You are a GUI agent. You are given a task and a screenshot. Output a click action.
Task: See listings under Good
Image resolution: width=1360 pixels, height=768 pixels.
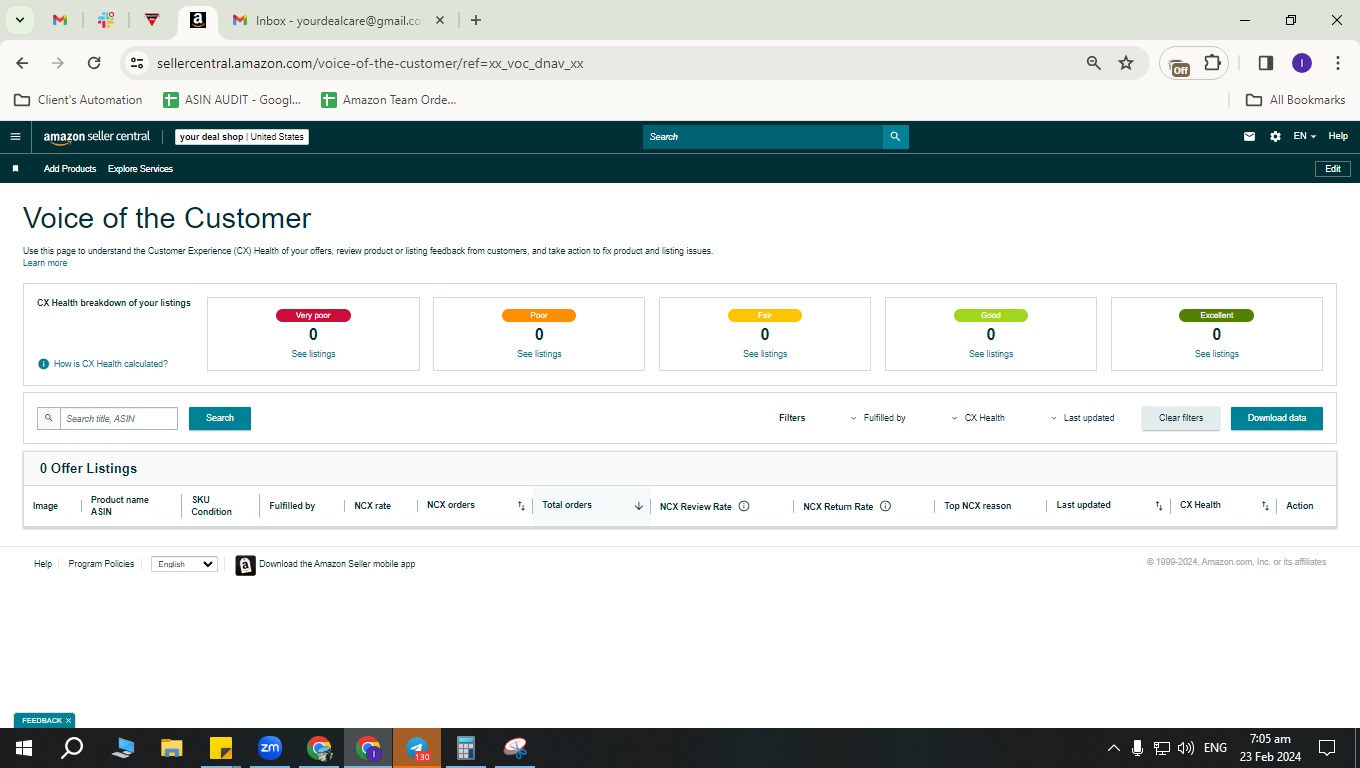pyautogui.click(x=991, y=354)
